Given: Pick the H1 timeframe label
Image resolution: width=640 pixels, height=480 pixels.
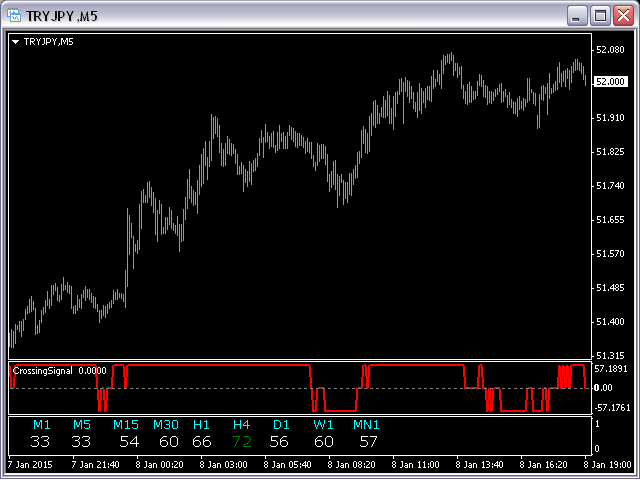Looking at the screenshot, I should click(201, 425).
